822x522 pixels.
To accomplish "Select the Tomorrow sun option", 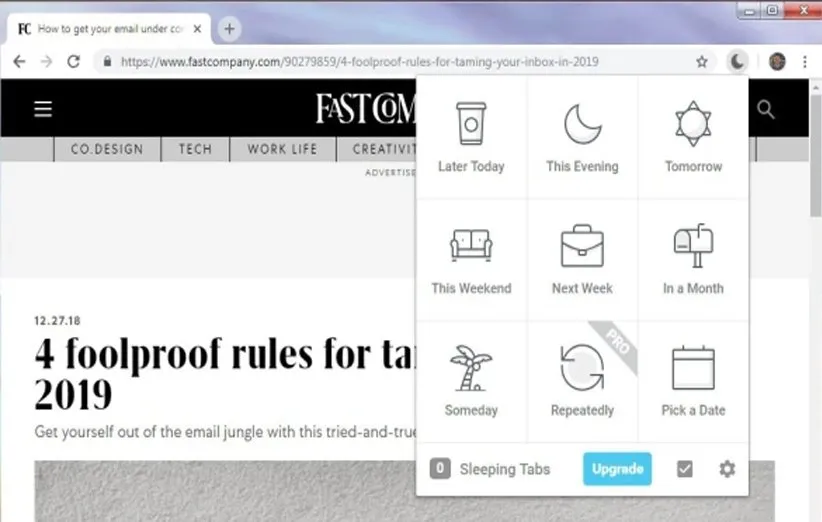I will [693, 138].
